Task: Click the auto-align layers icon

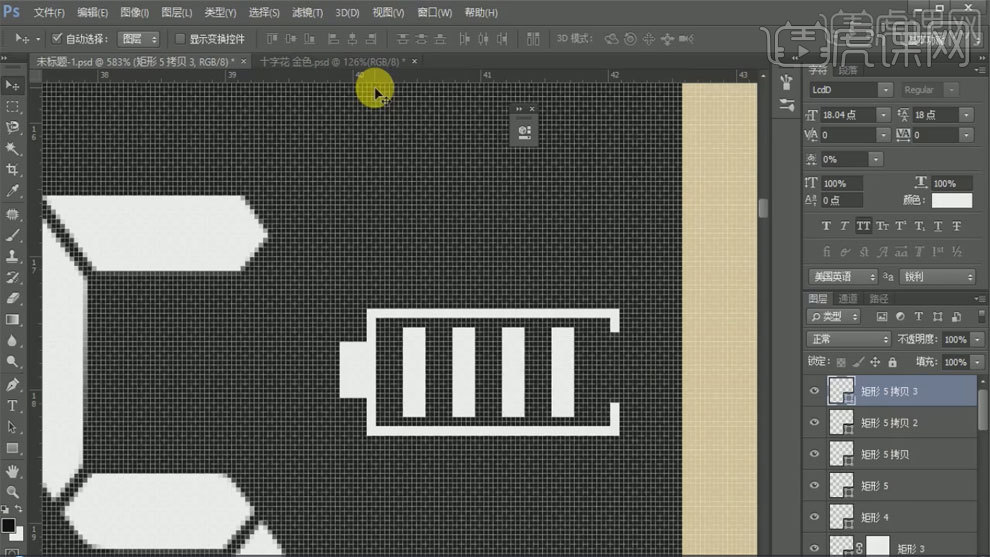Action: click(534, 39)
